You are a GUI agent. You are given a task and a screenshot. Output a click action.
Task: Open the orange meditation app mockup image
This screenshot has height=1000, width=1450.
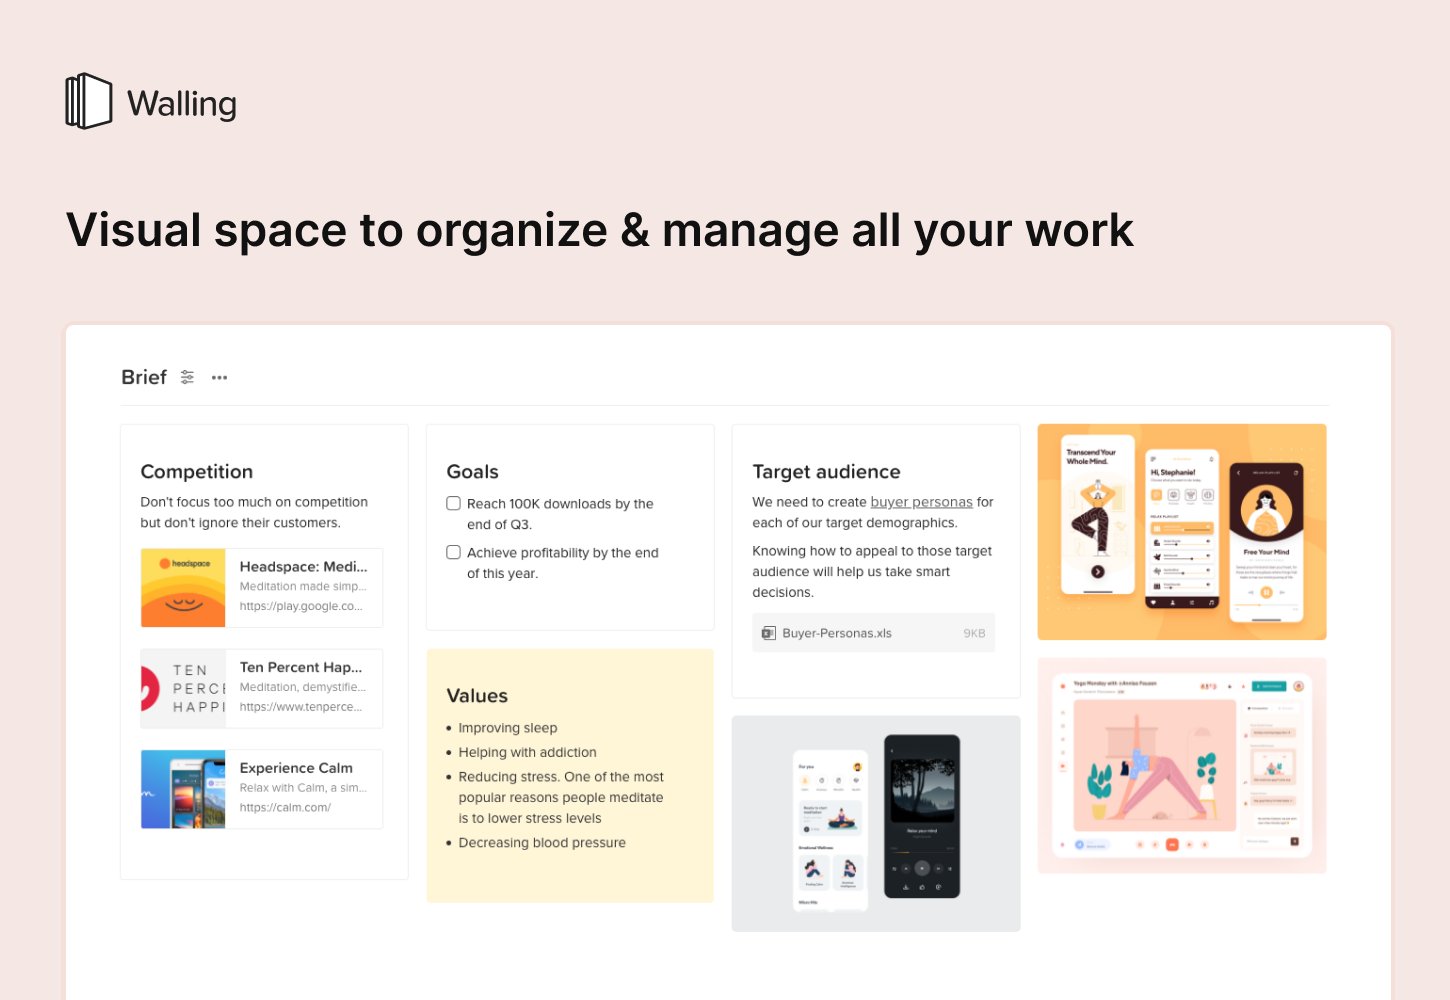tap(1182, 532)
